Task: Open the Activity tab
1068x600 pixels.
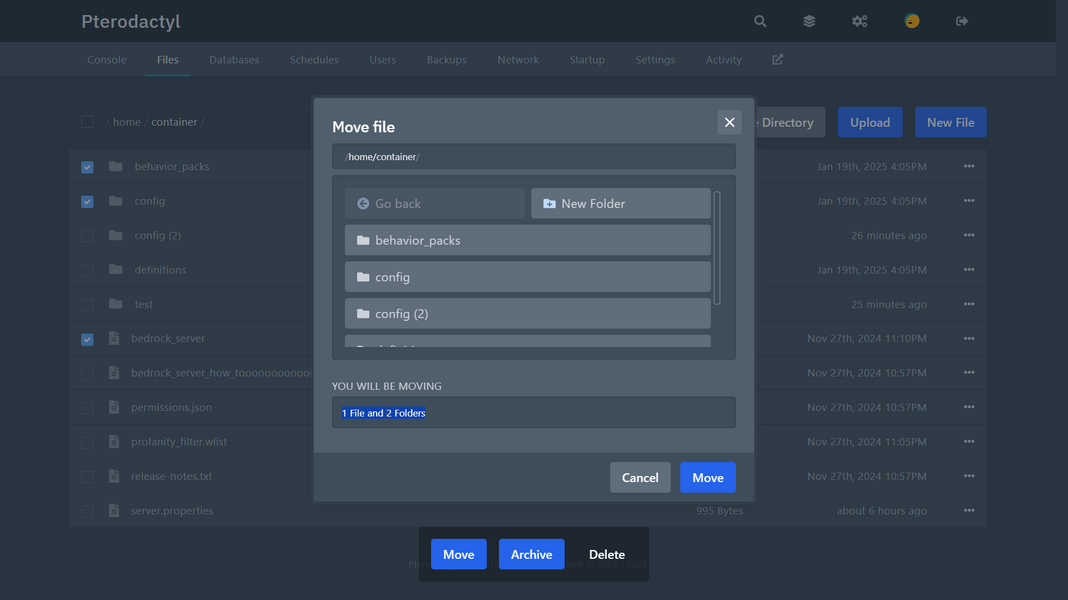Action: click(723, 59)
